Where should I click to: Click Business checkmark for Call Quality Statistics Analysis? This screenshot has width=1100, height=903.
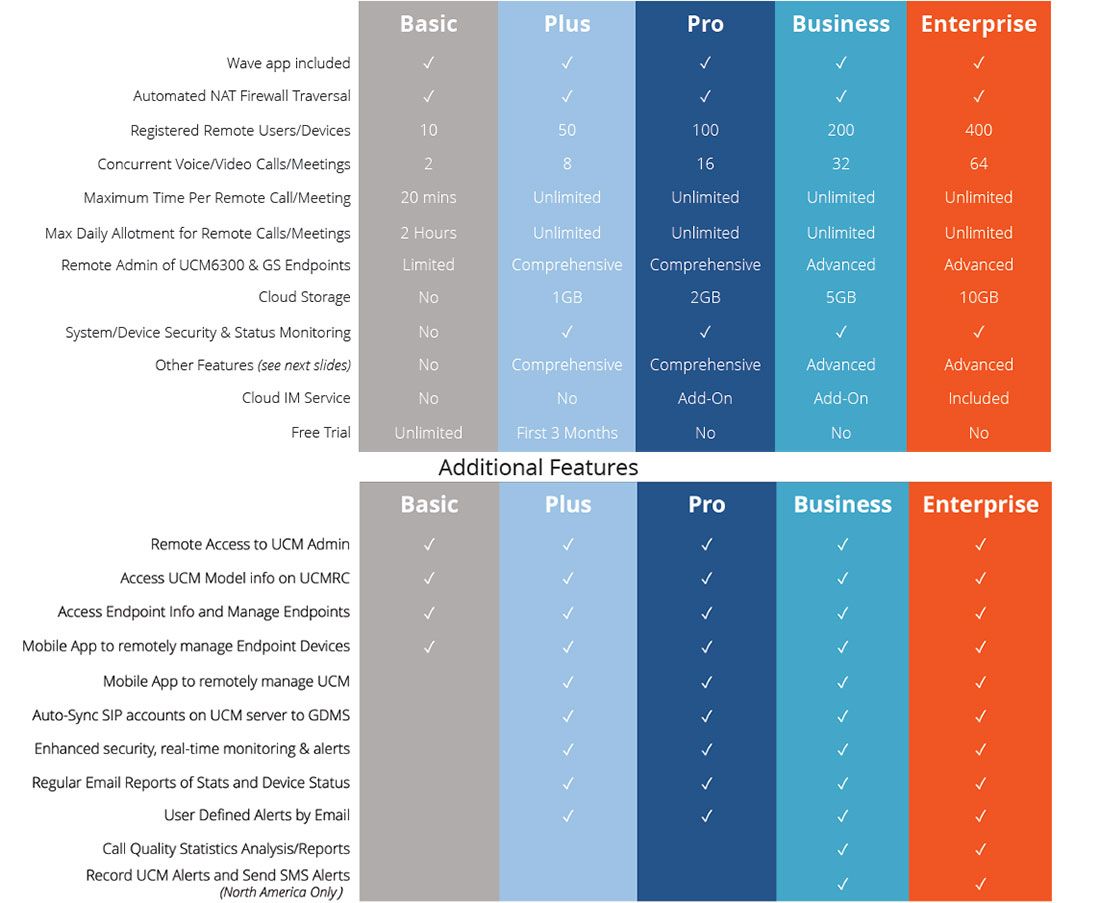(842, 849)
